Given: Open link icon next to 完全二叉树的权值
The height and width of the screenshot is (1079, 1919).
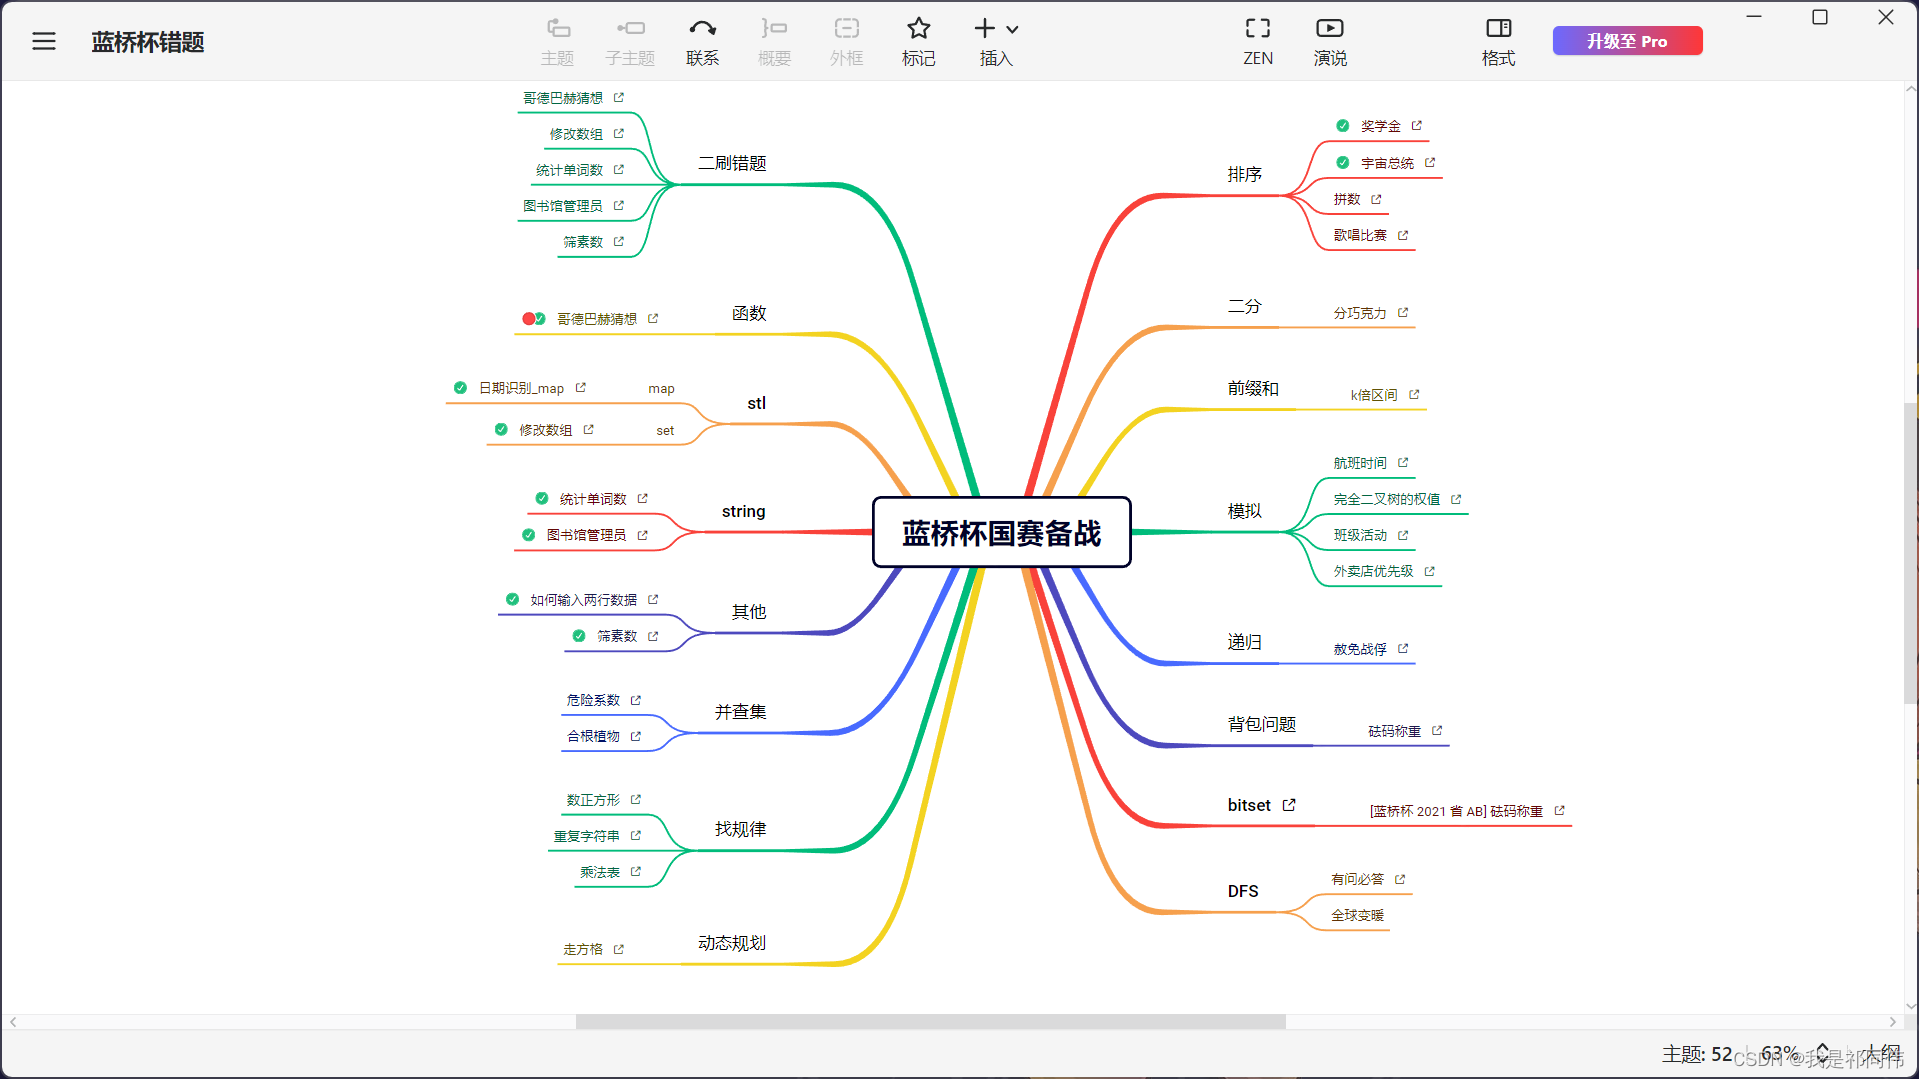Looking at the screenshot, I should click(1456, 499).
